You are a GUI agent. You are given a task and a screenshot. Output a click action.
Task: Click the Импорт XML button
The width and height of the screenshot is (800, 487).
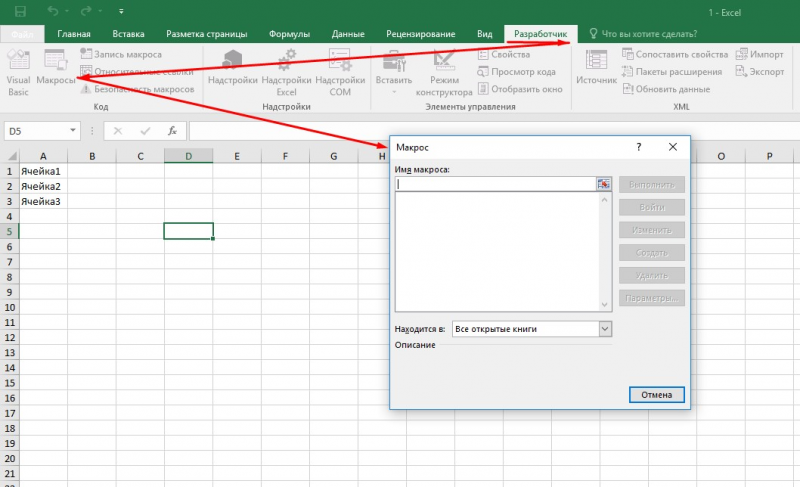(760, 54)
